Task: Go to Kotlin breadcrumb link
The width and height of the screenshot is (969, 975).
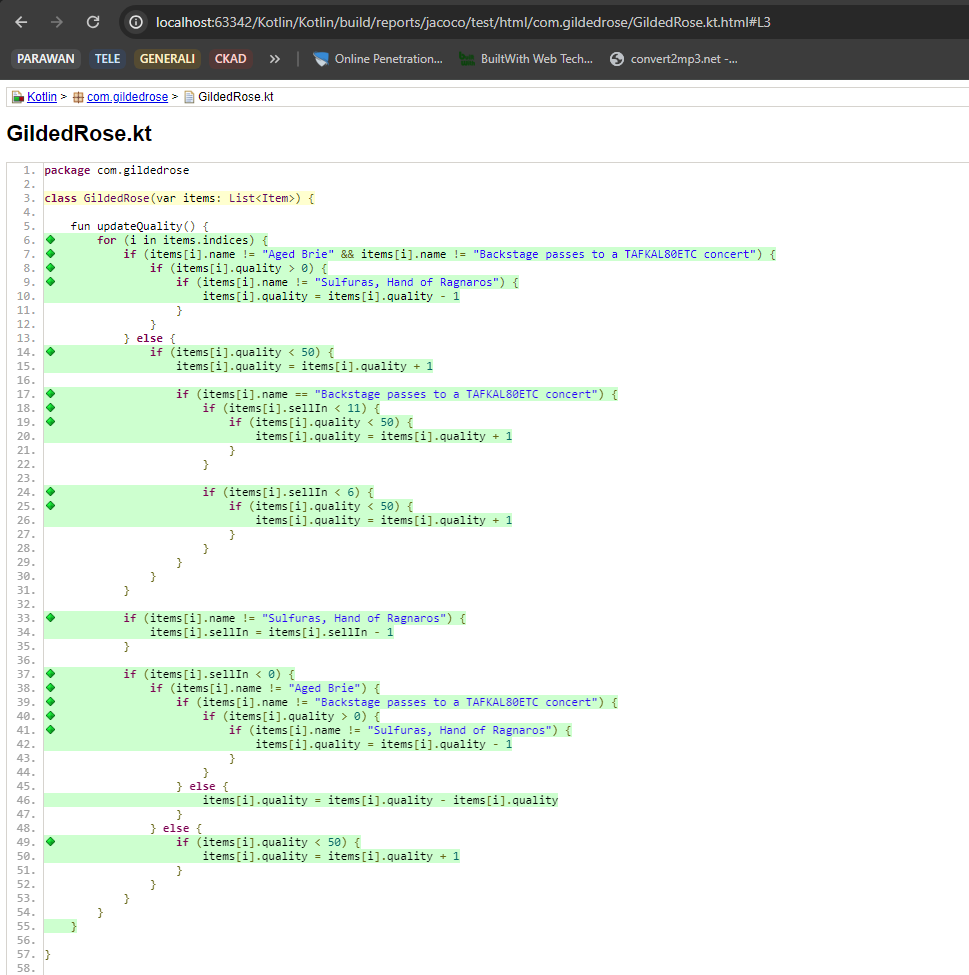Action: (x=41, y=97)
